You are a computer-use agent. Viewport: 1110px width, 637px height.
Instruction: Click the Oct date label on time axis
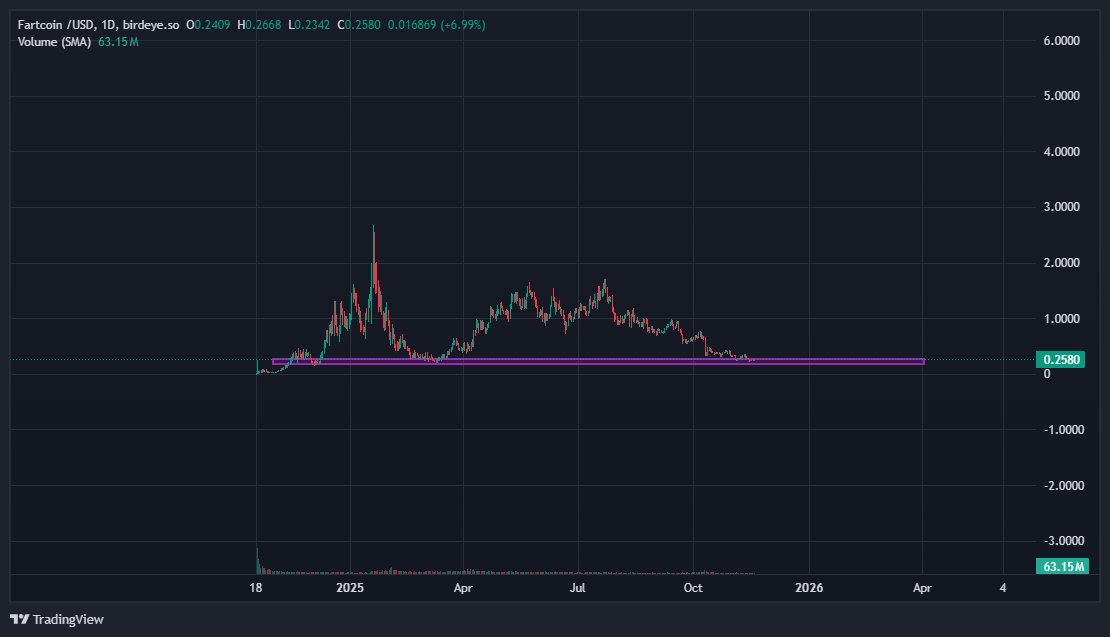pos(693,587)
